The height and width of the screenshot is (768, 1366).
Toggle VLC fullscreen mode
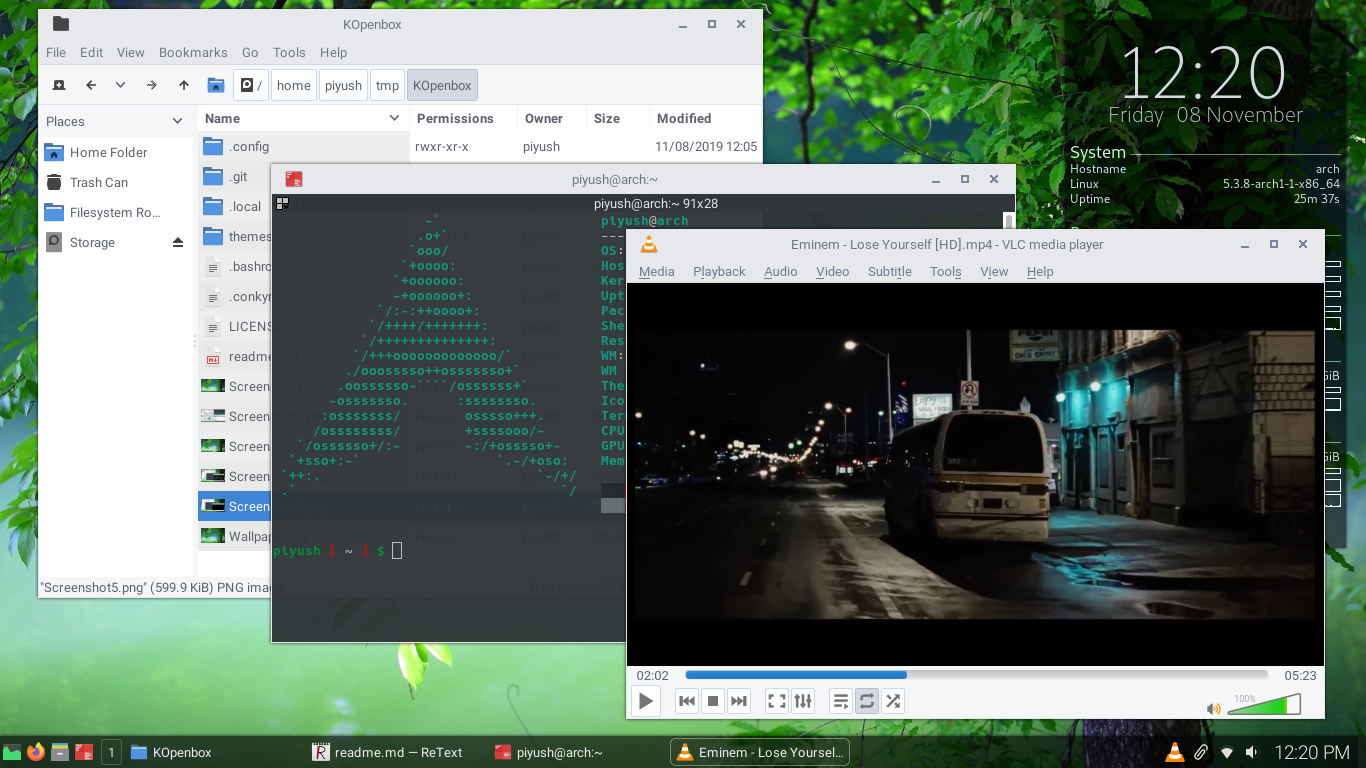tap(777, 701)
